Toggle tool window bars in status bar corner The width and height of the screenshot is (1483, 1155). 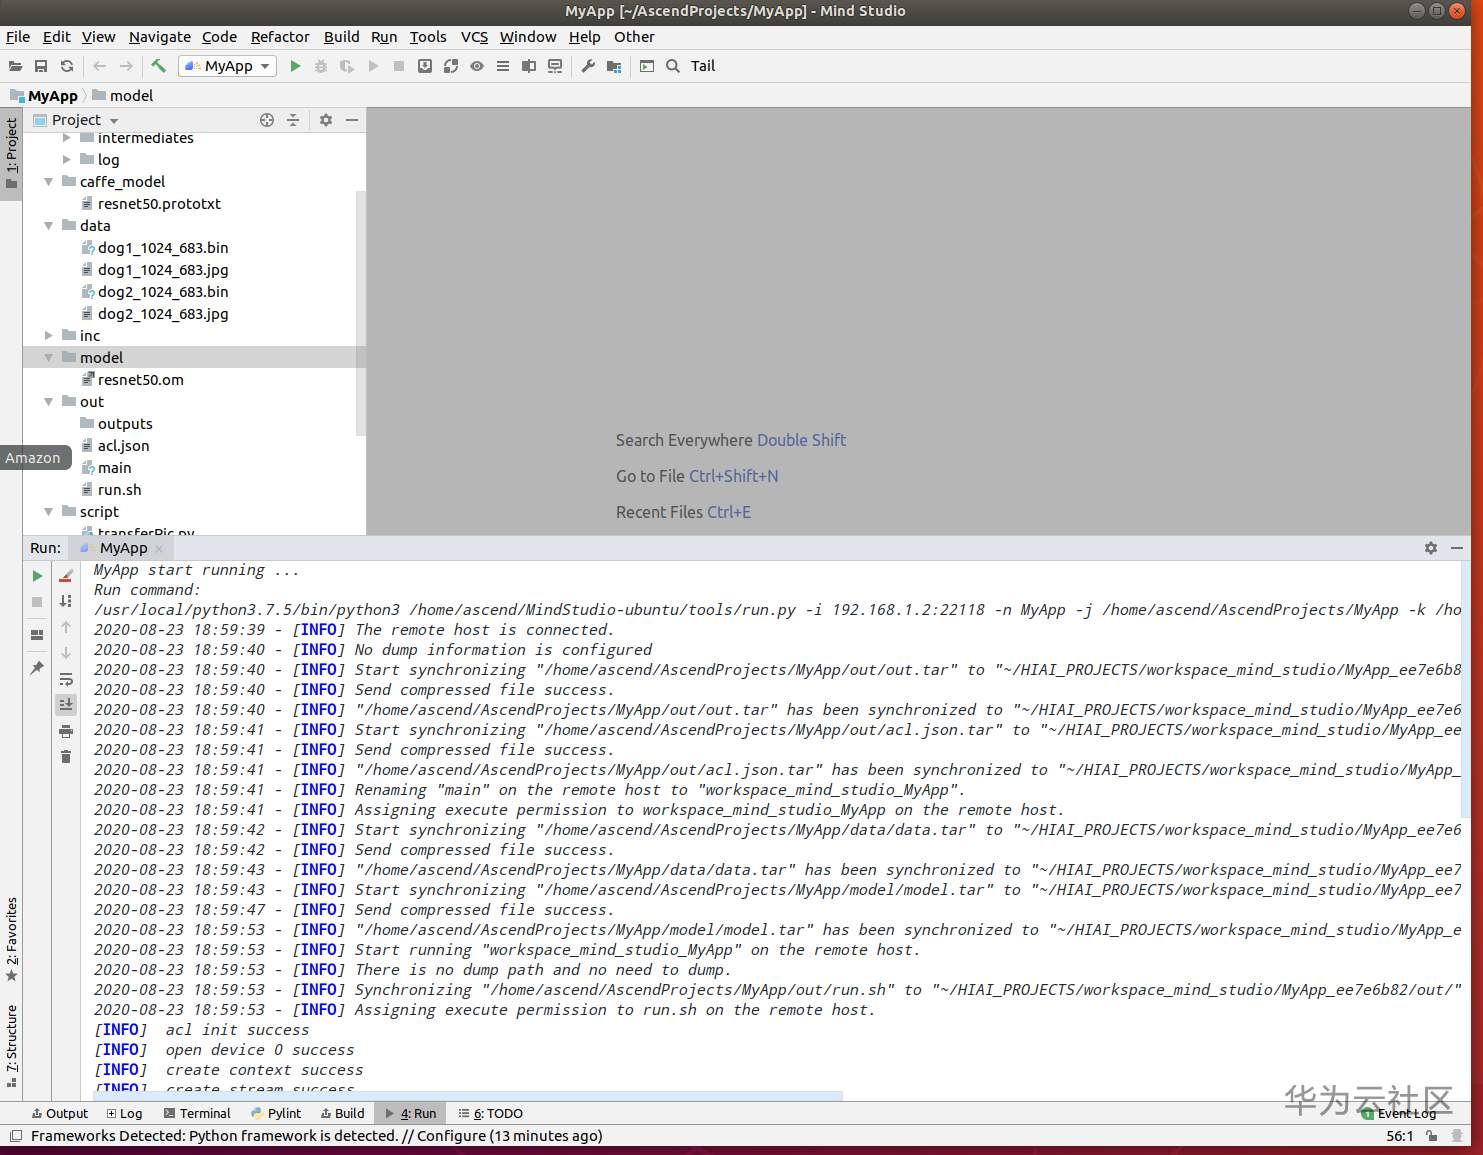coord(15,1136)
